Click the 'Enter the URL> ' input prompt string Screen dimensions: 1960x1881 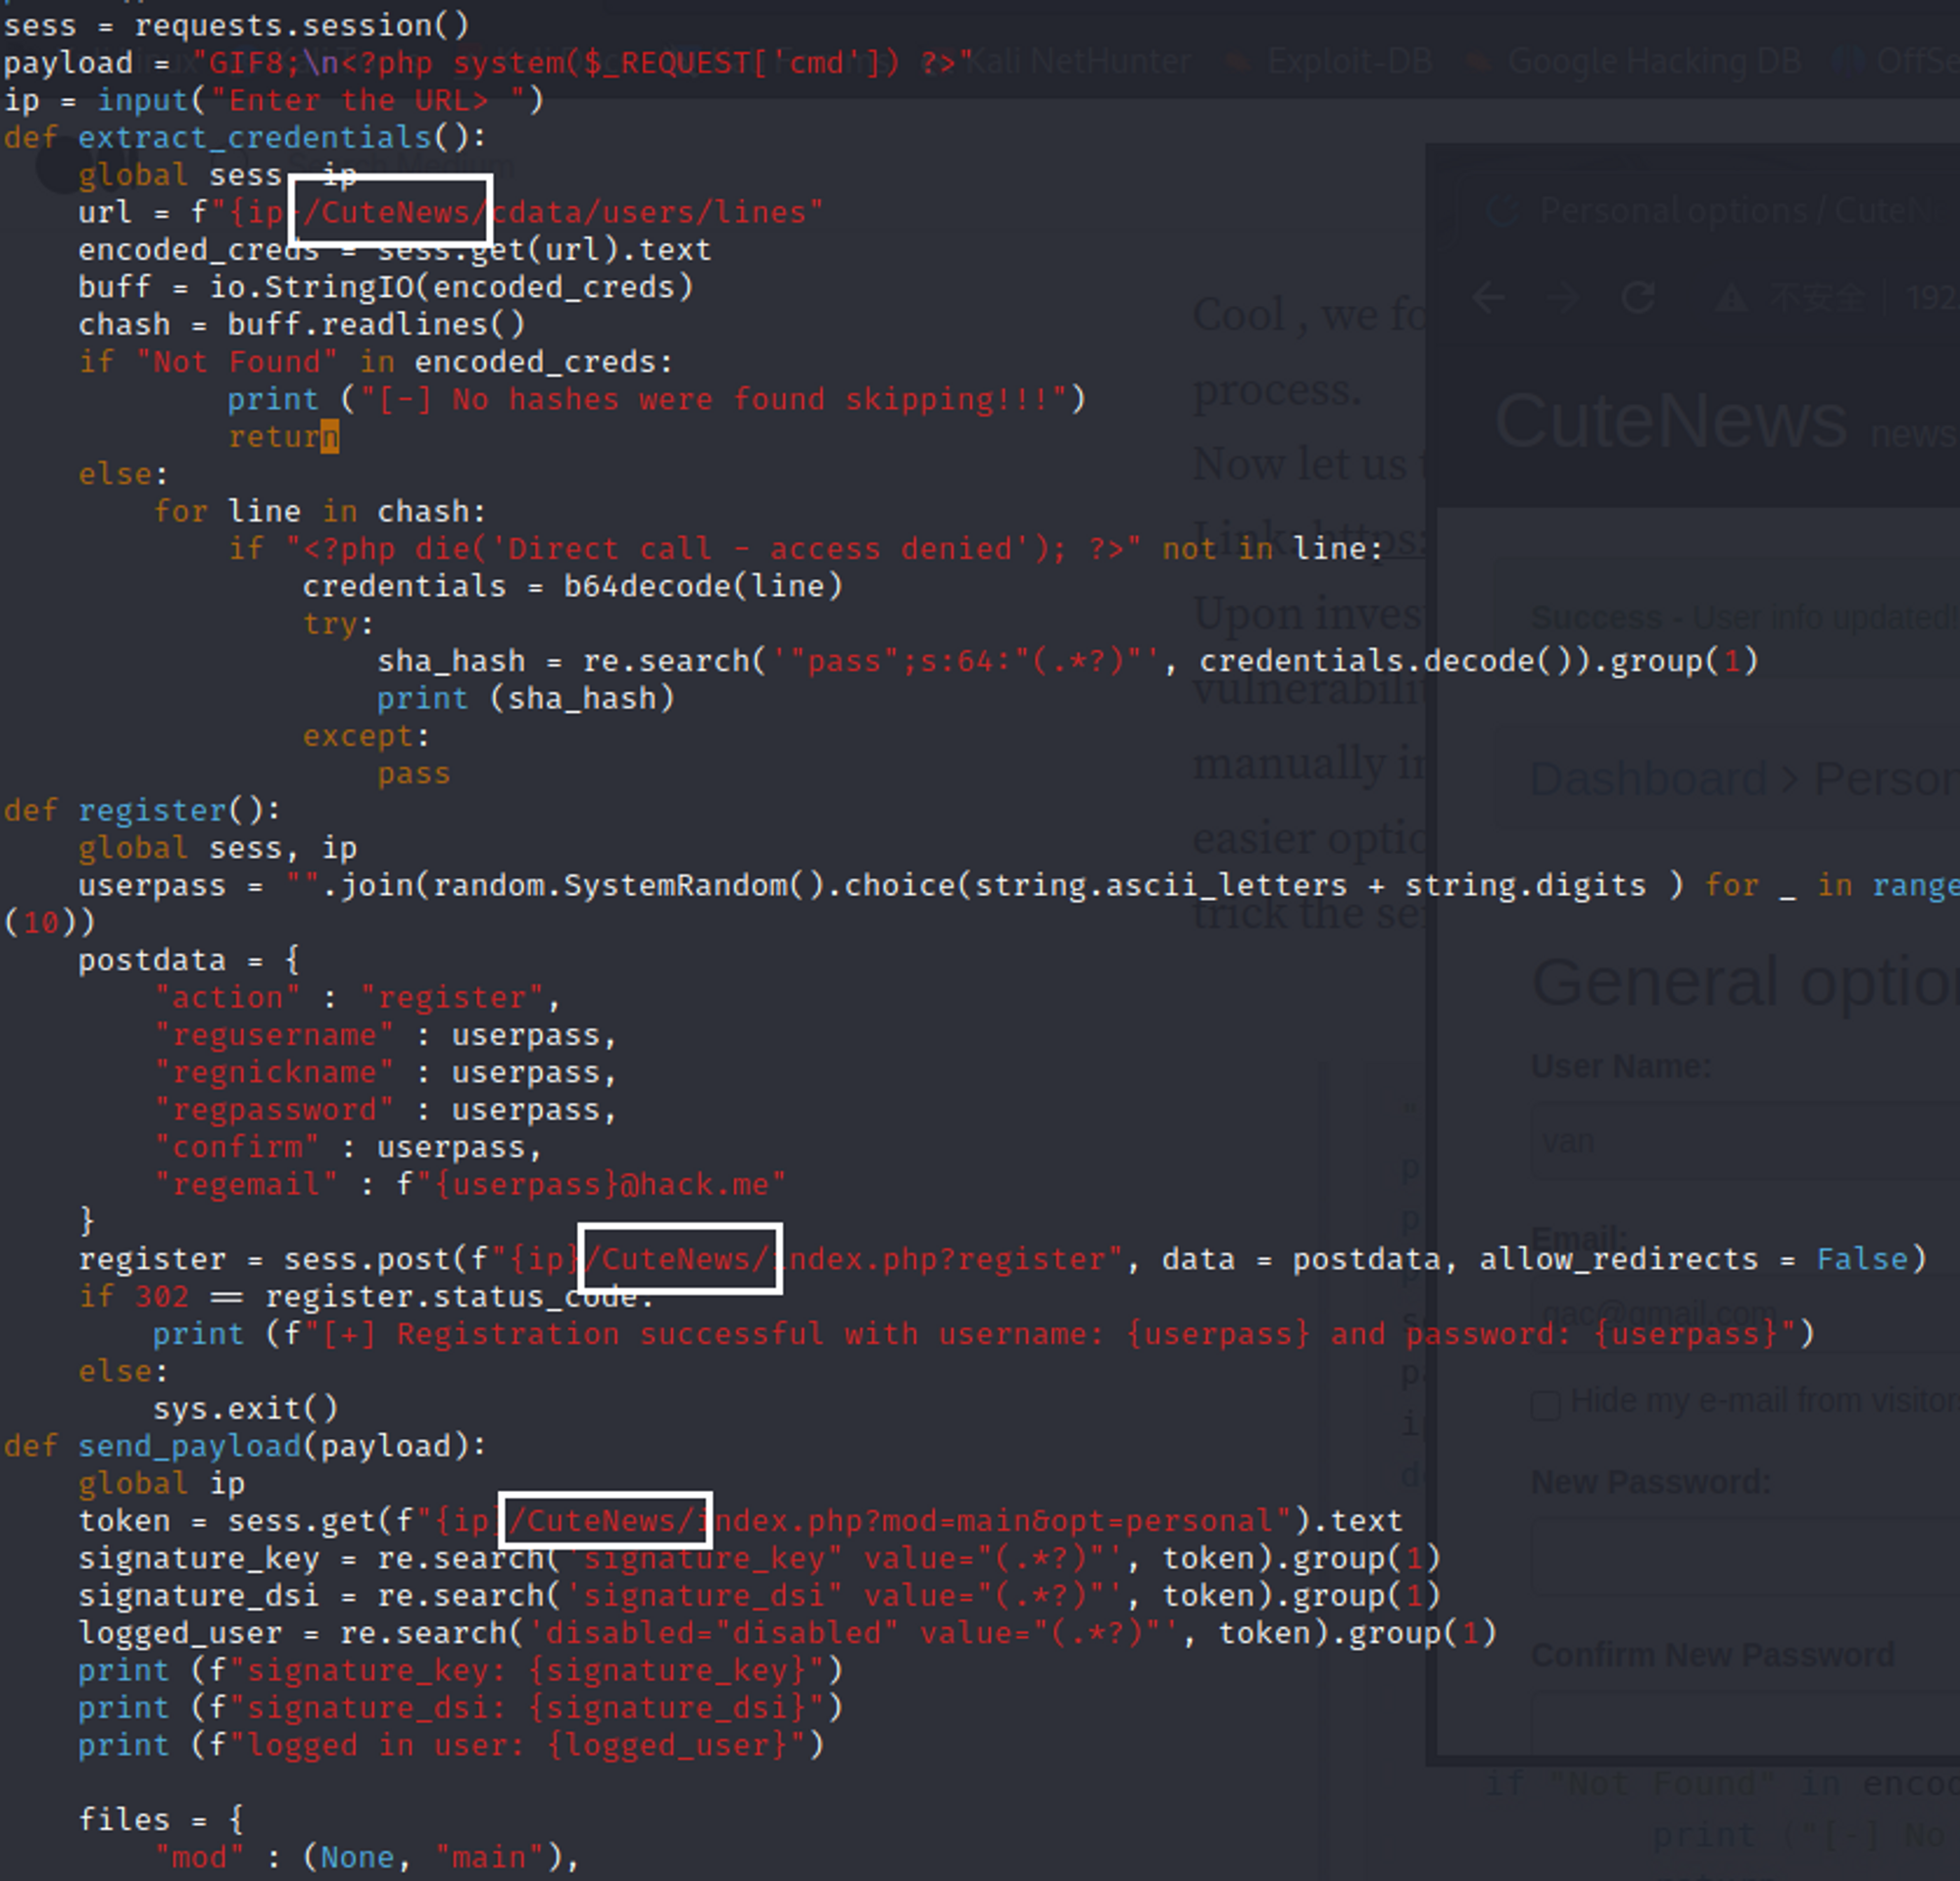368,100
